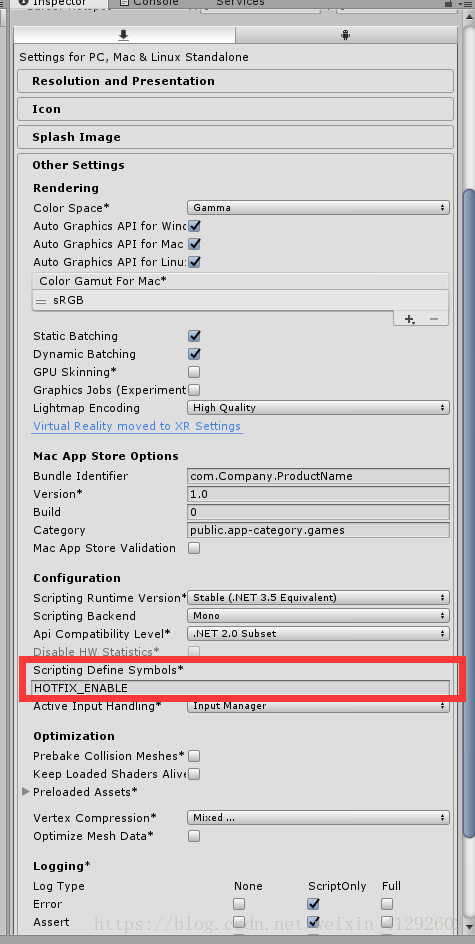Enable Graphics Jobs (Experimental) checkbox

pyautogui.click(x=194, y=390)
